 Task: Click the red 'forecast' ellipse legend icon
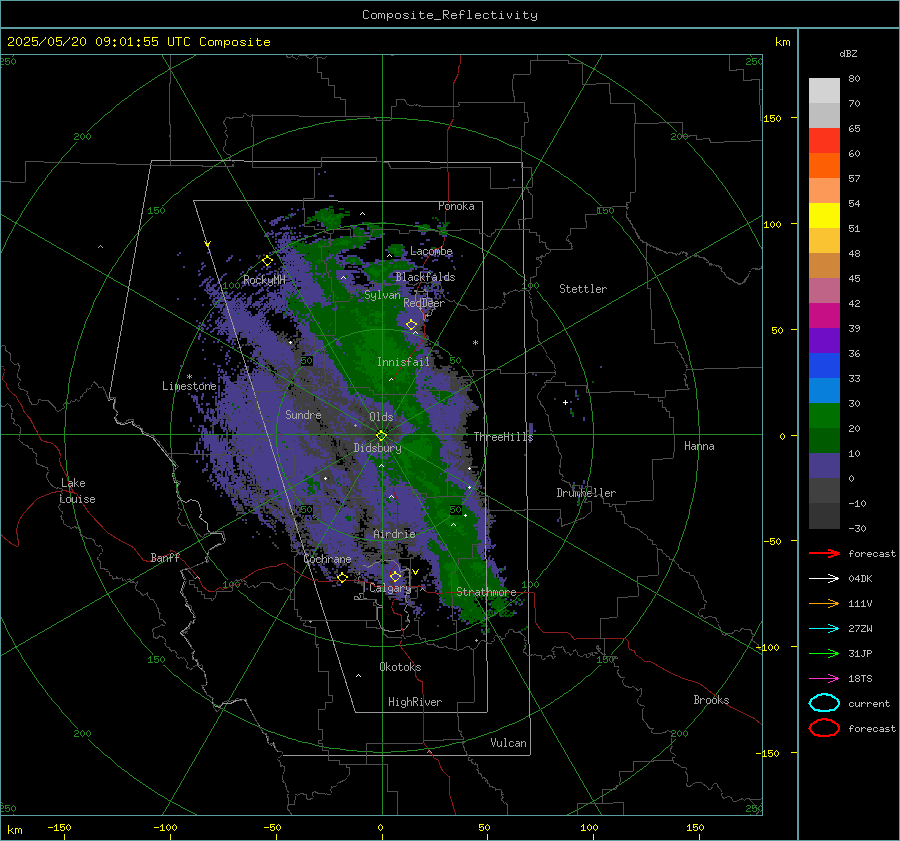824,728
